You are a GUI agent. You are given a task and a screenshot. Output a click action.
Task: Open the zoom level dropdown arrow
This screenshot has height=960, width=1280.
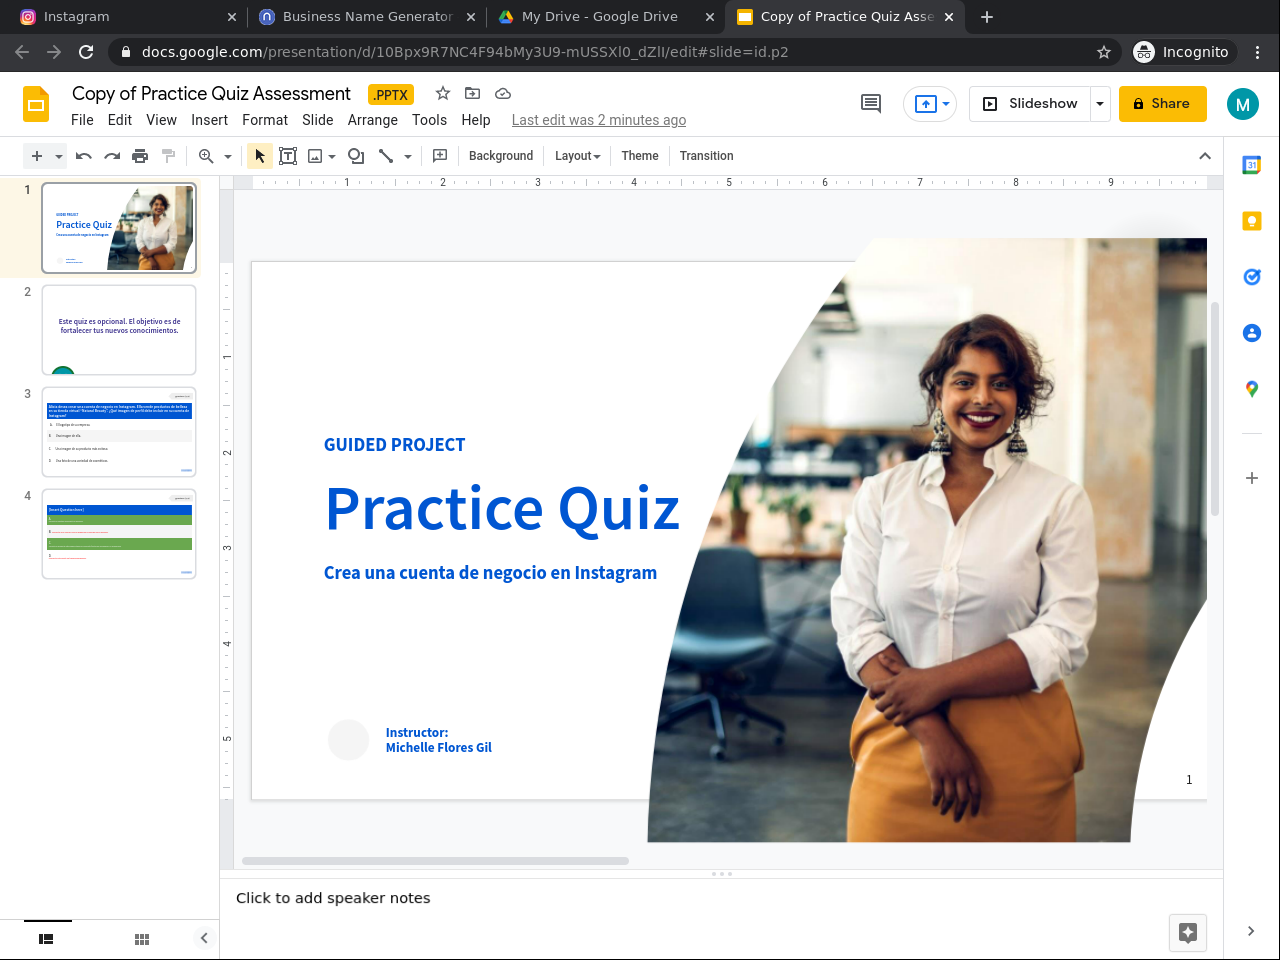pyautogui.click(x=228, y=156)
